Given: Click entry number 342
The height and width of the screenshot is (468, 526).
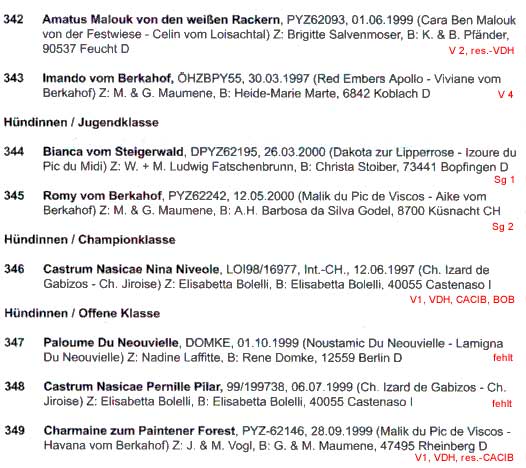Looking at the screenshot, I should [13, 19].
